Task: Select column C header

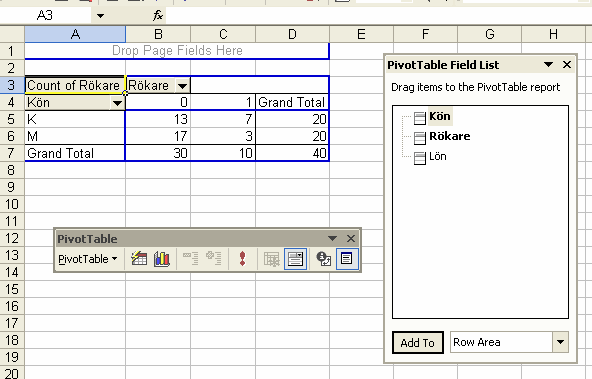Action: click(x=223, y=34)
